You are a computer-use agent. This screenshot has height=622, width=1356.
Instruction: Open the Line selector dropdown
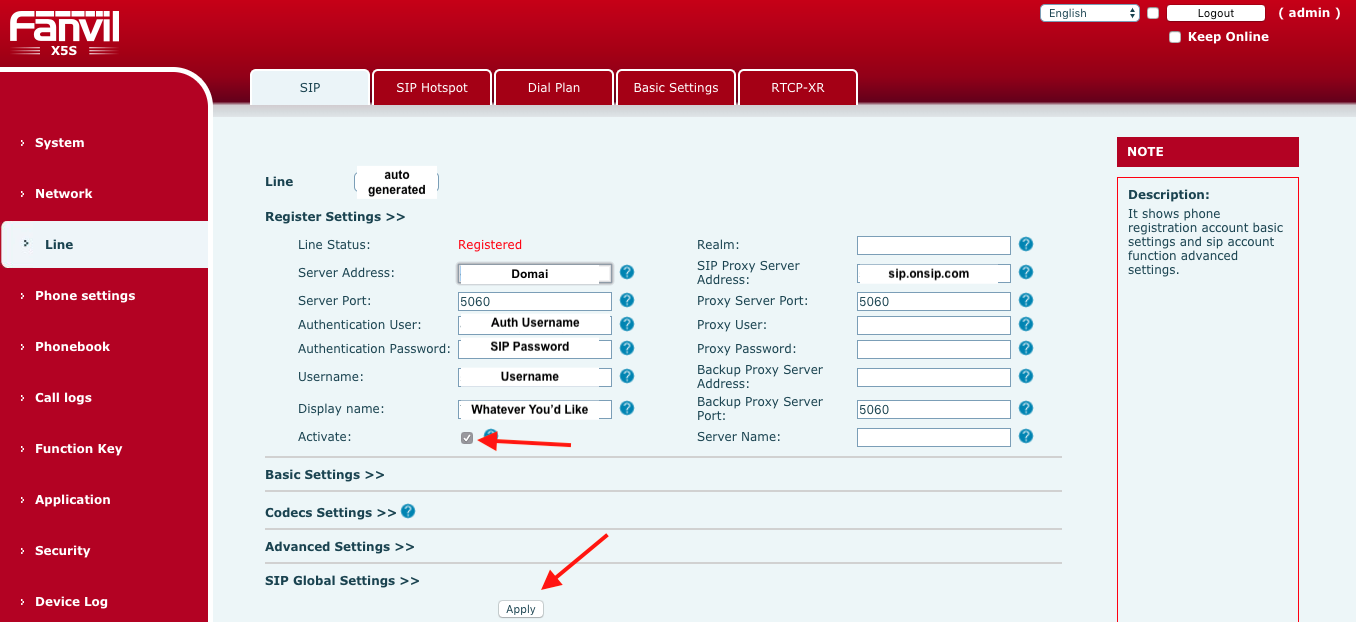397,182
